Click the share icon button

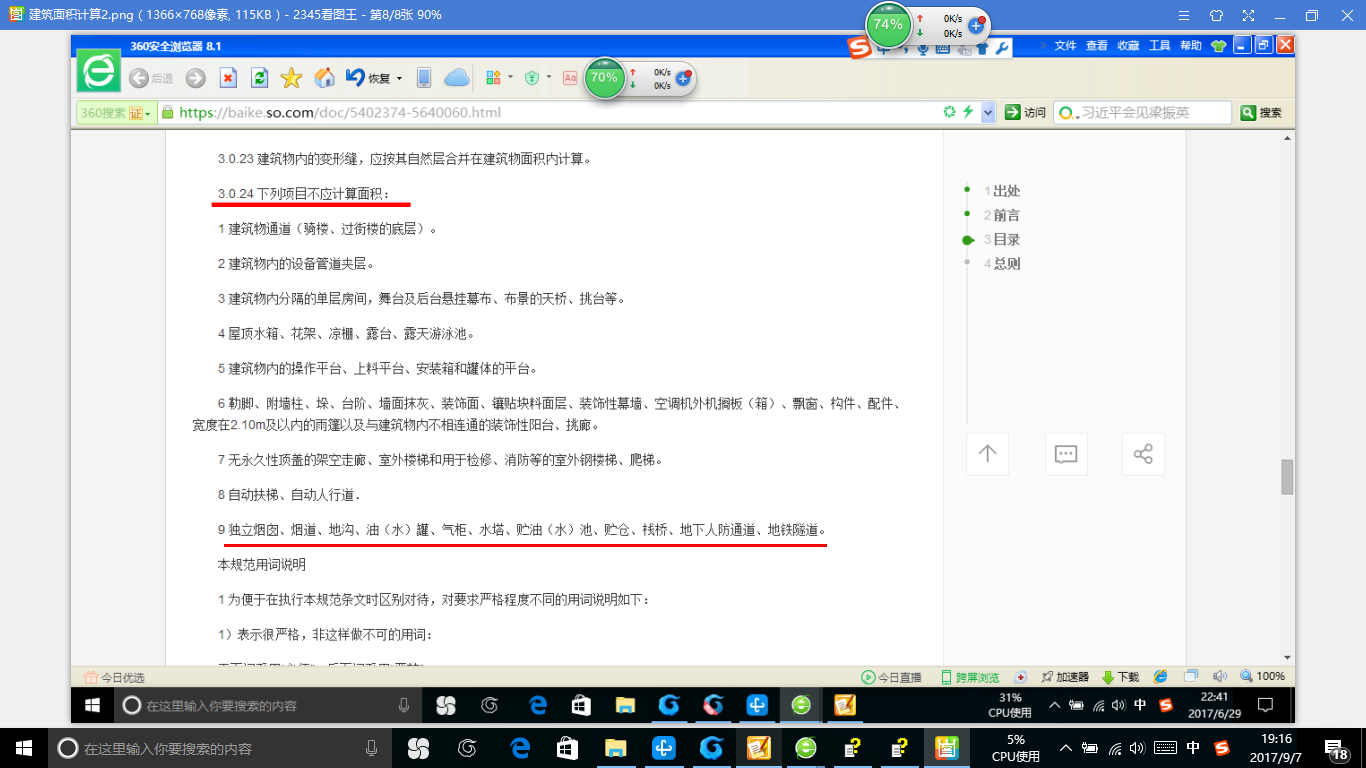click(1143, 454)
